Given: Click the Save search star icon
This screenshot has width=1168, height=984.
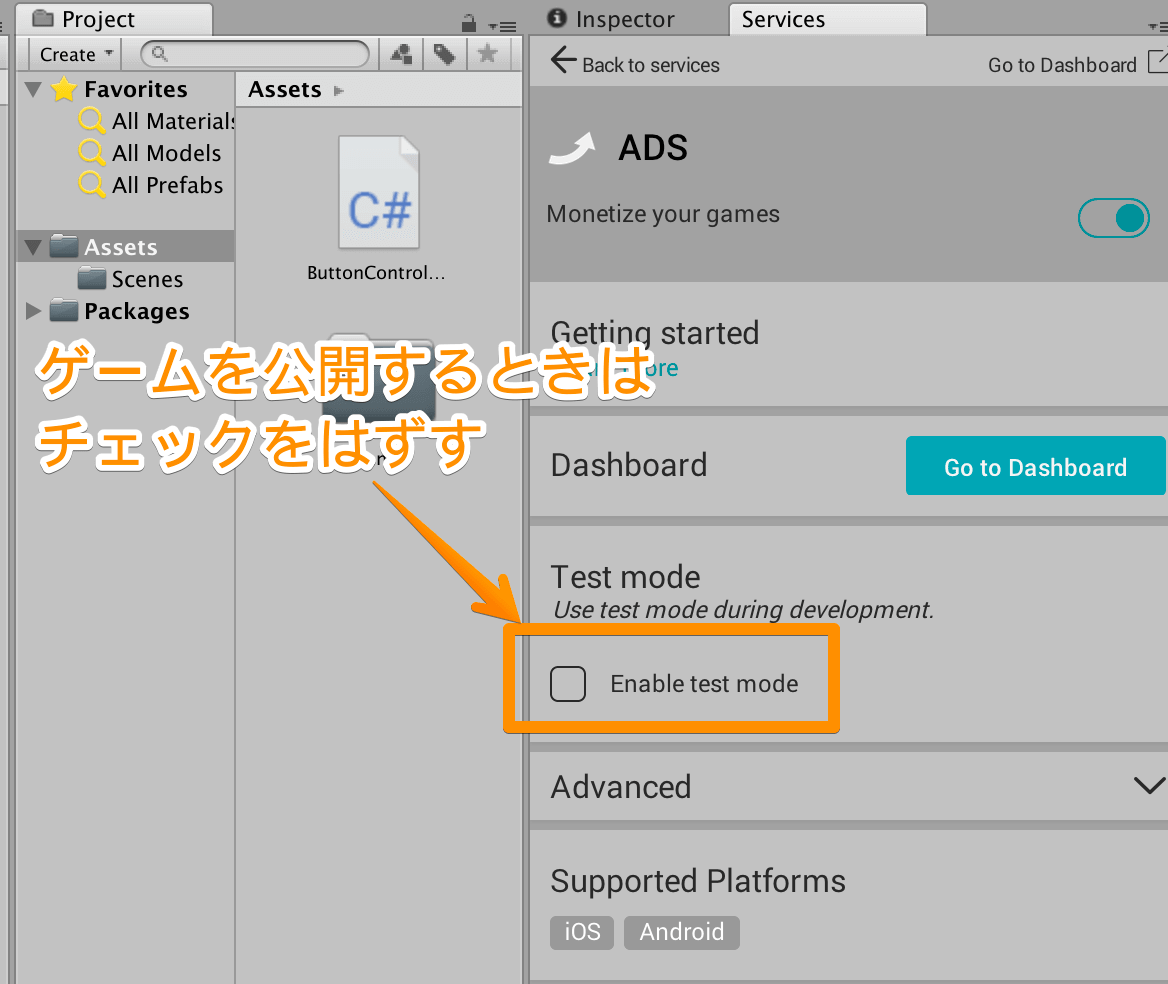Looking at the screenshot, I should click(488, 54).
